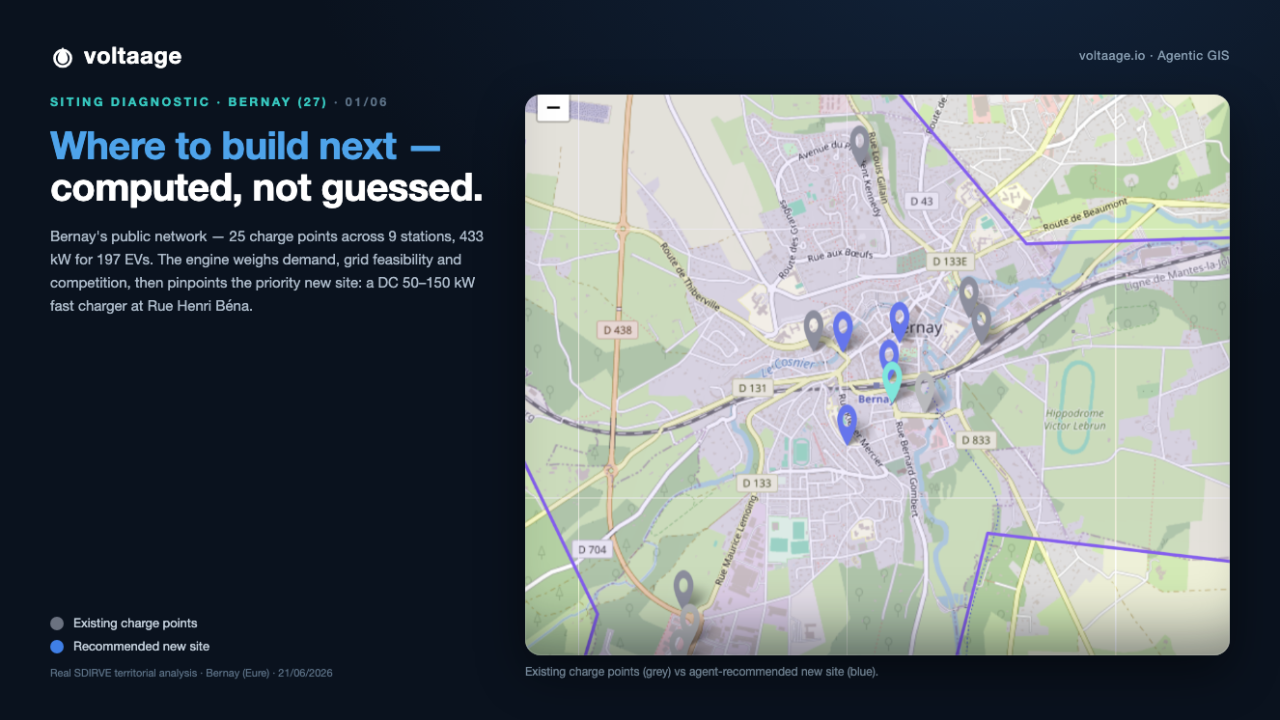Screen dimensions: 1280x720
Task: Click the map caption below the map
Action: coord(701,672)
